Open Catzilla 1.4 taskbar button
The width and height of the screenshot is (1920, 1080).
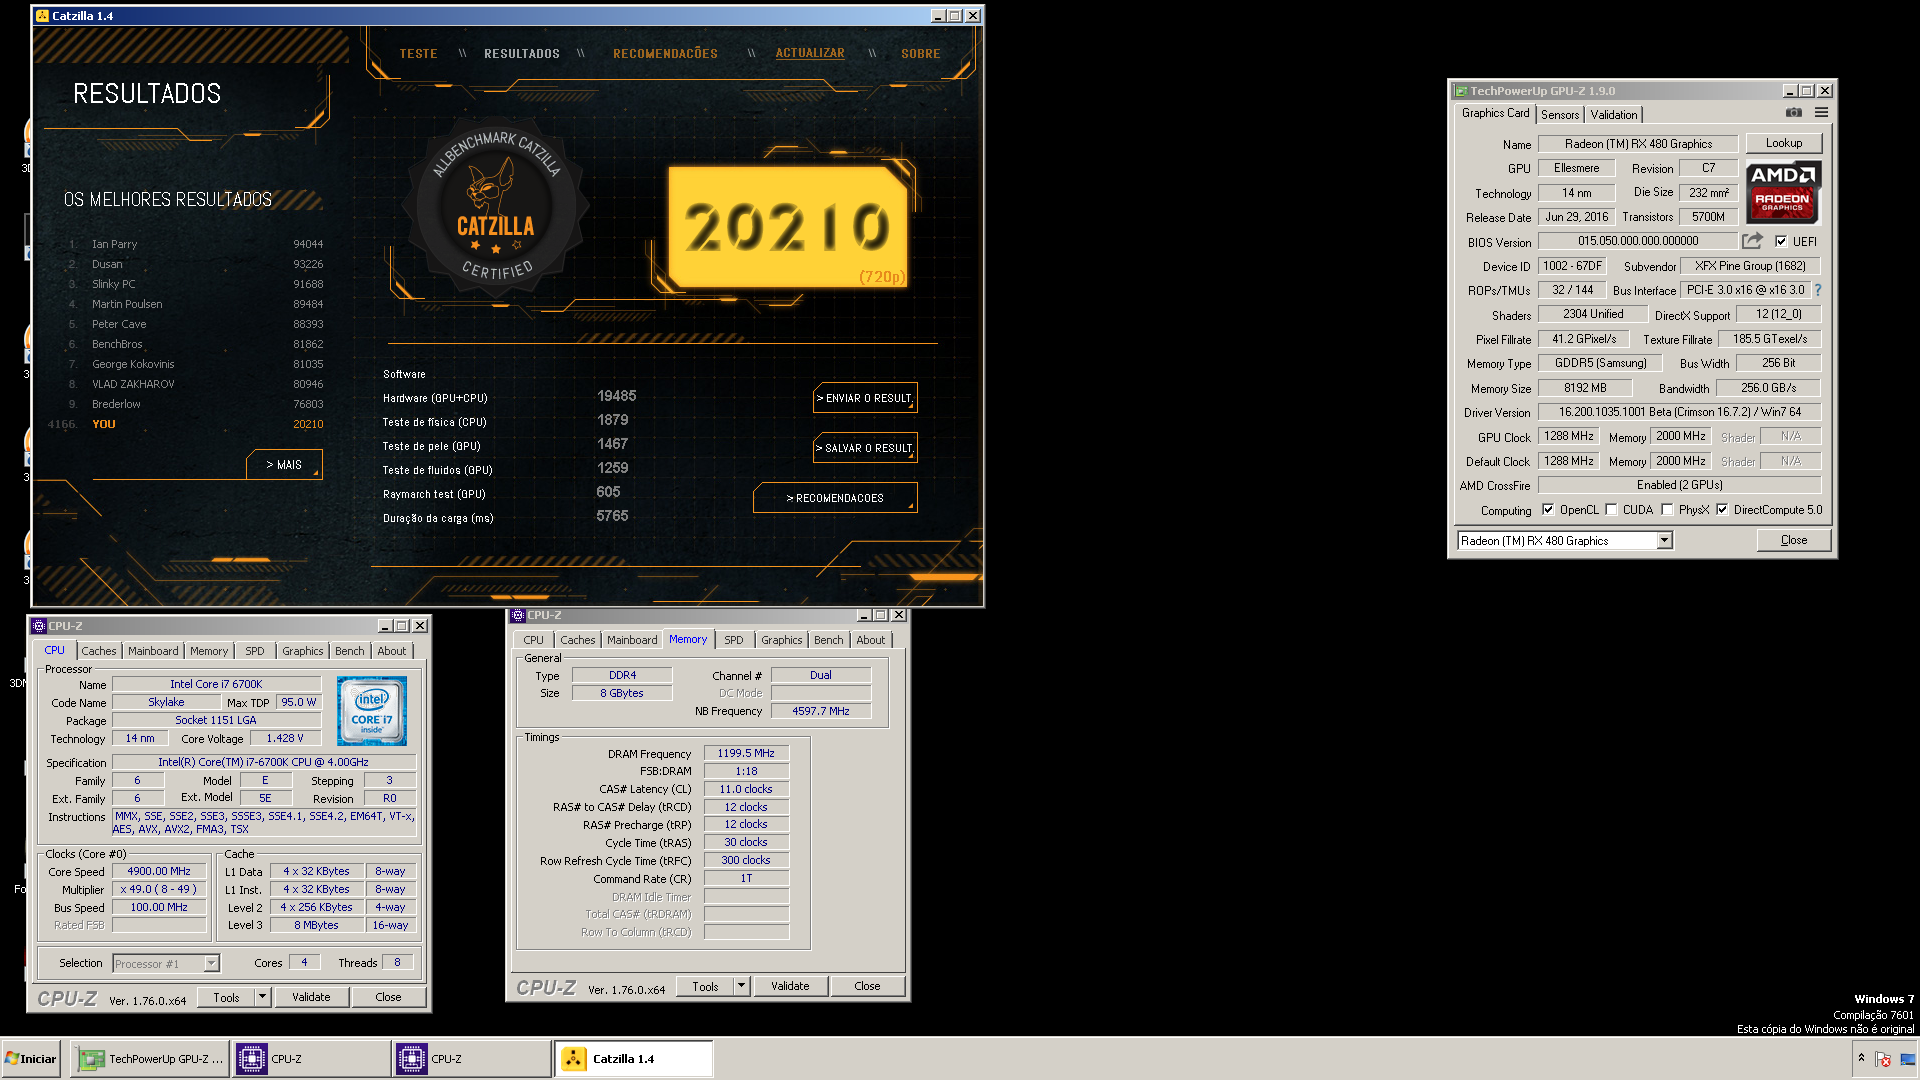coord(634,1059)
